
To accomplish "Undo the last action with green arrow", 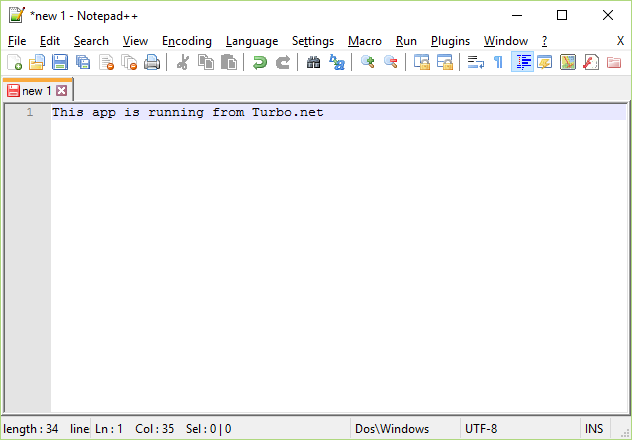I will [260, 62].
